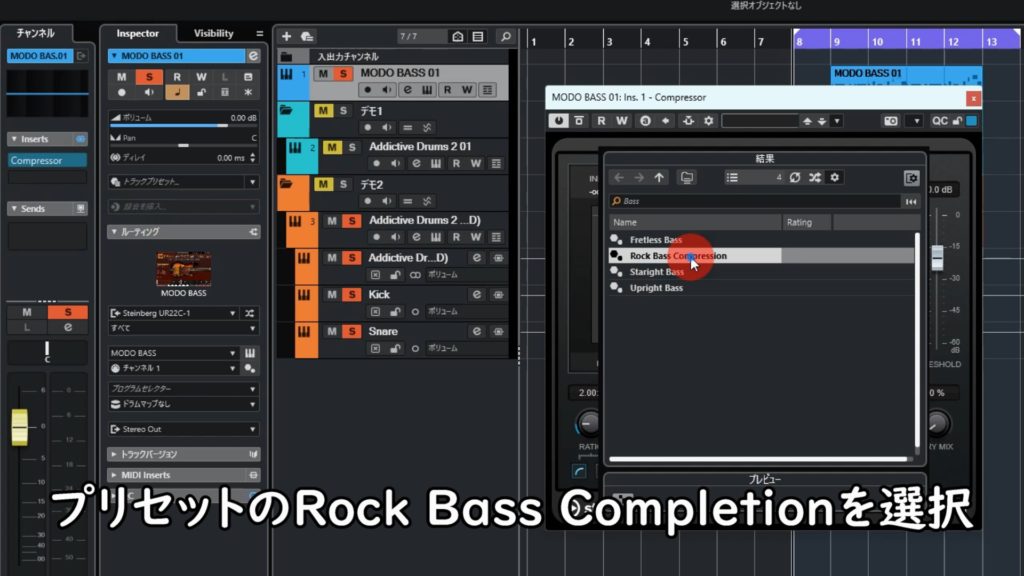The width and height of the screenshot is (1024, 576).
Task: Click the navigate-up arrow in preset browser
Action: 659,177
